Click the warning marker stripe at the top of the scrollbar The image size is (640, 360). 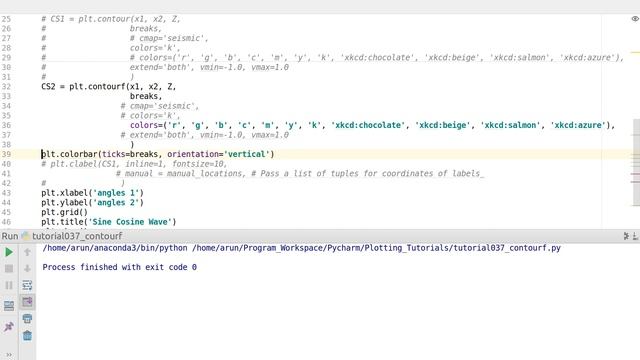(x=635, y=52)
